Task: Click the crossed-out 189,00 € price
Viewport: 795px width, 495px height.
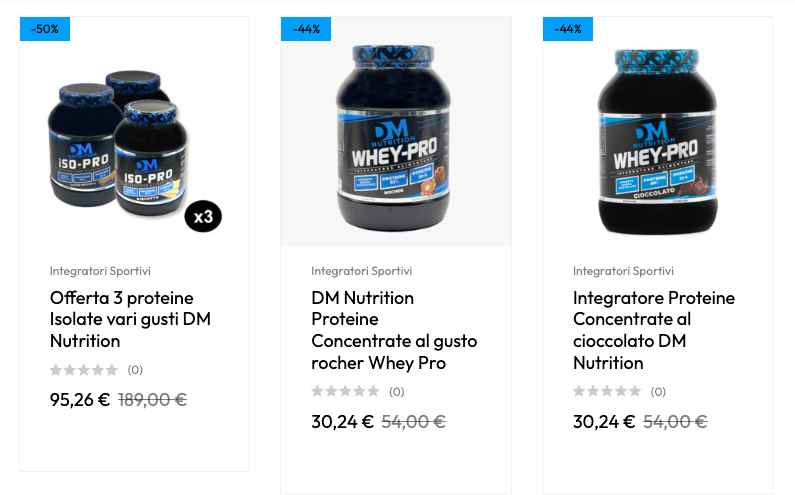Action: [x=153, y=400]
